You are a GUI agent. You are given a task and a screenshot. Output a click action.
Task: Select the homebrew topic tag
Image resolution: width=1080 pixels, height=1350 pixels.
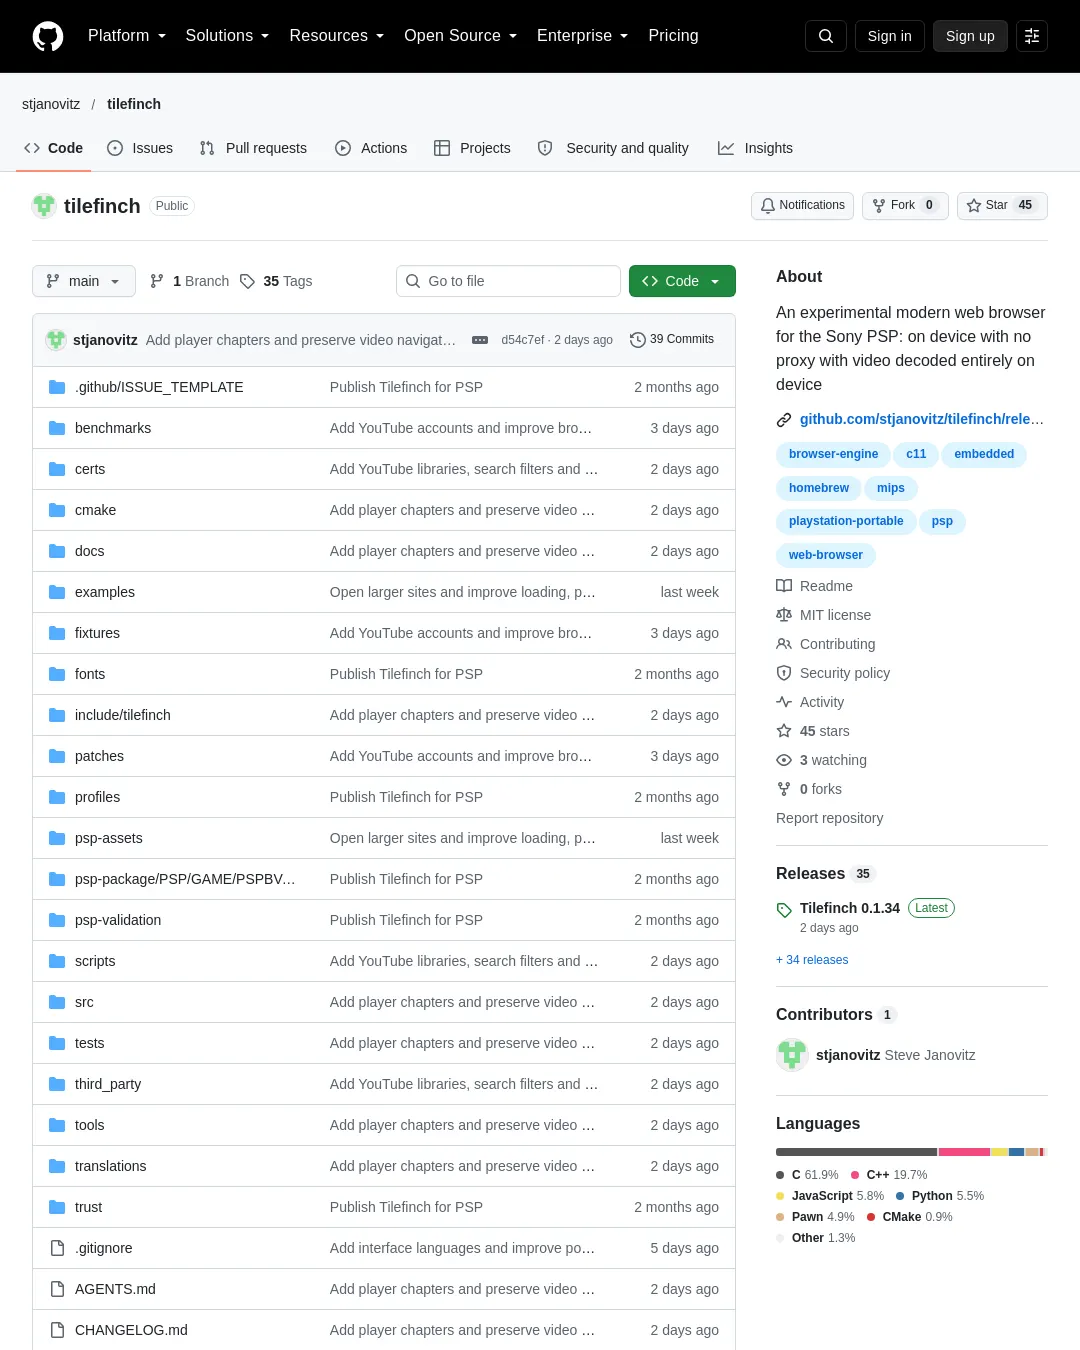[x=818, y=488]
